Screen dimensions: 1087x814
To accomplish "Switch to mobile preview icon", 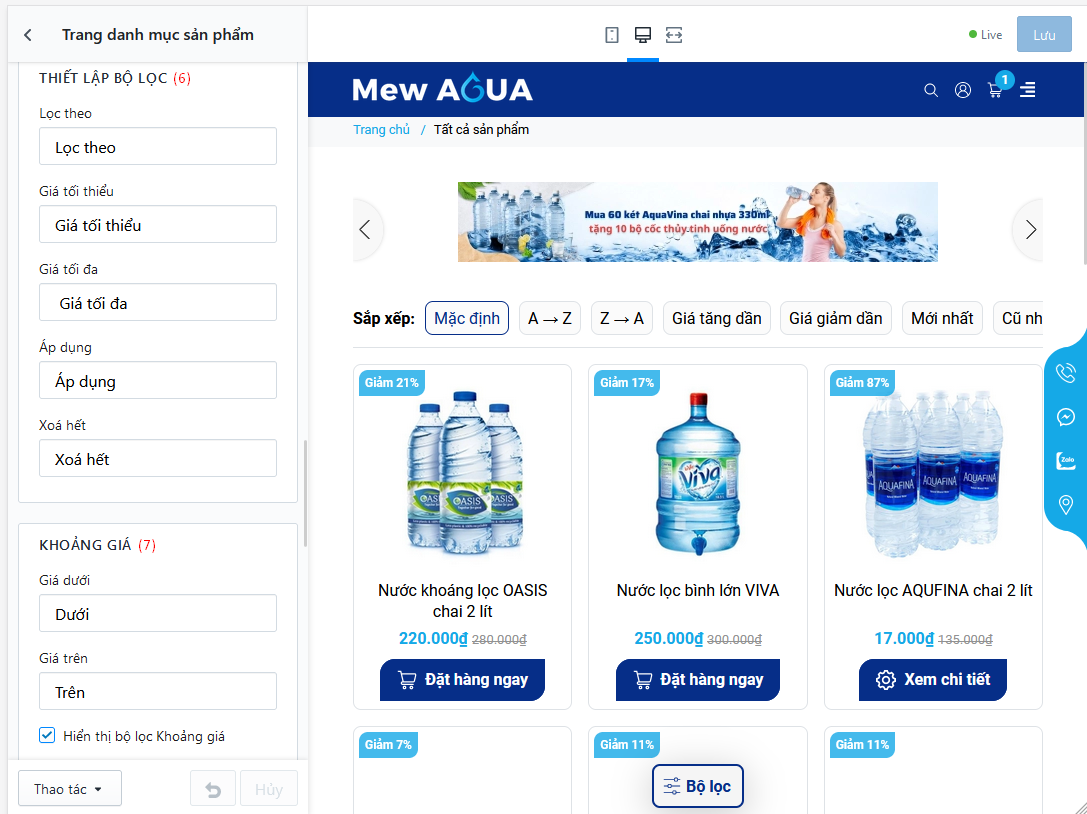I will click(x=611, y=35).
